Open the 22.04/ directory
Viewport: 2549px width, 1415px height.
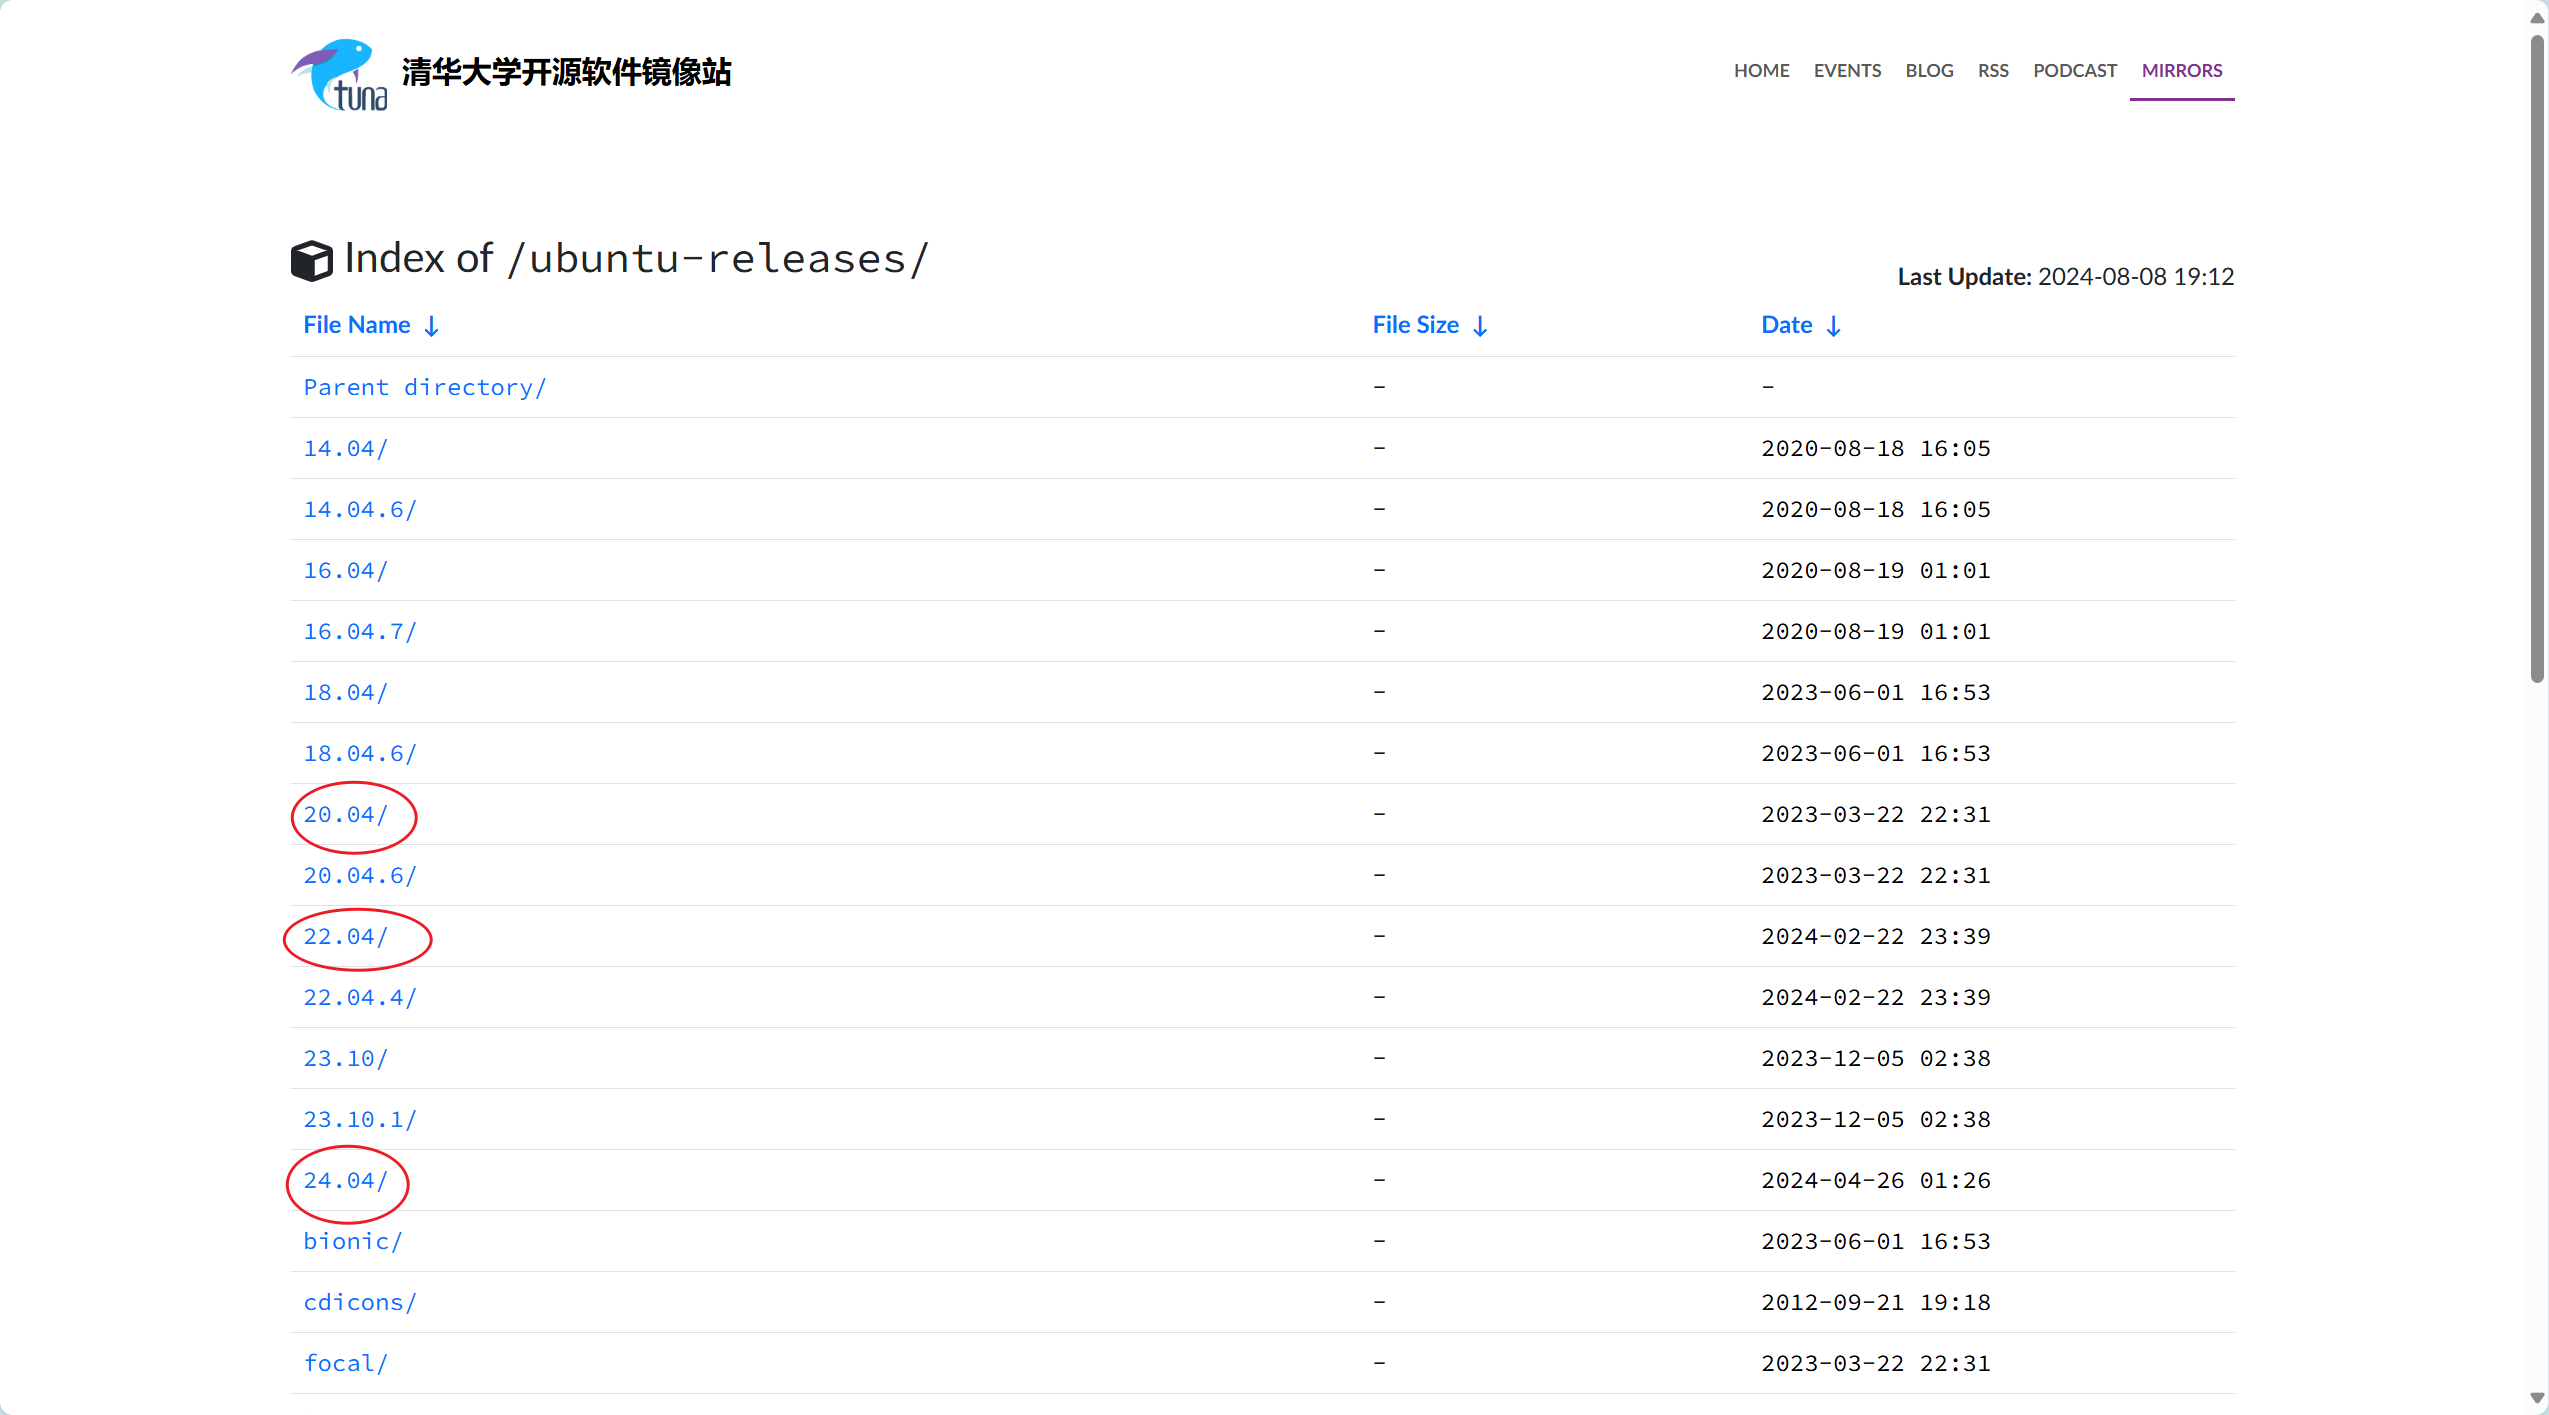click(x=346, y=937)
